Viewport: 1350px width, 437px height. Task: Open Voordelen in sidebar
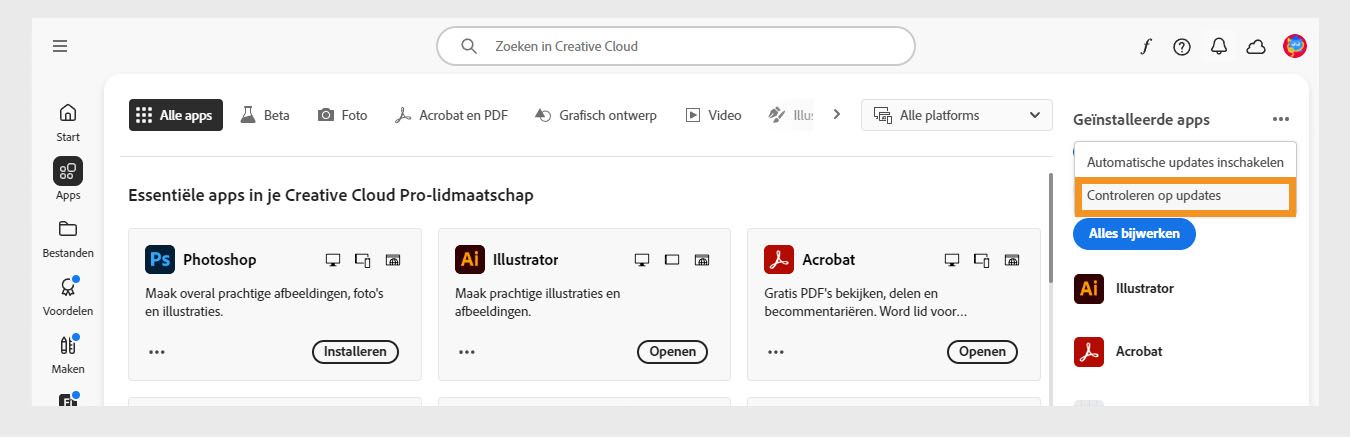coord(68,296)
